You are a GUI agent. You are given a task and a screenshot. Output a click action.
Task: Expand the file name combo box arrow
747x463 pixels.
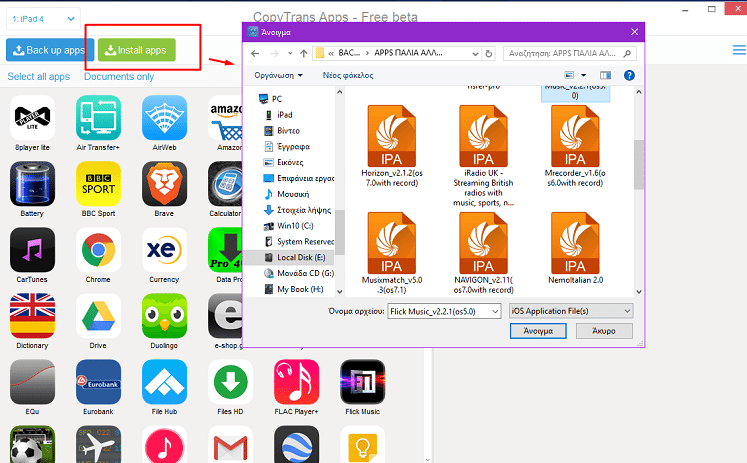(x=493, y=311)
